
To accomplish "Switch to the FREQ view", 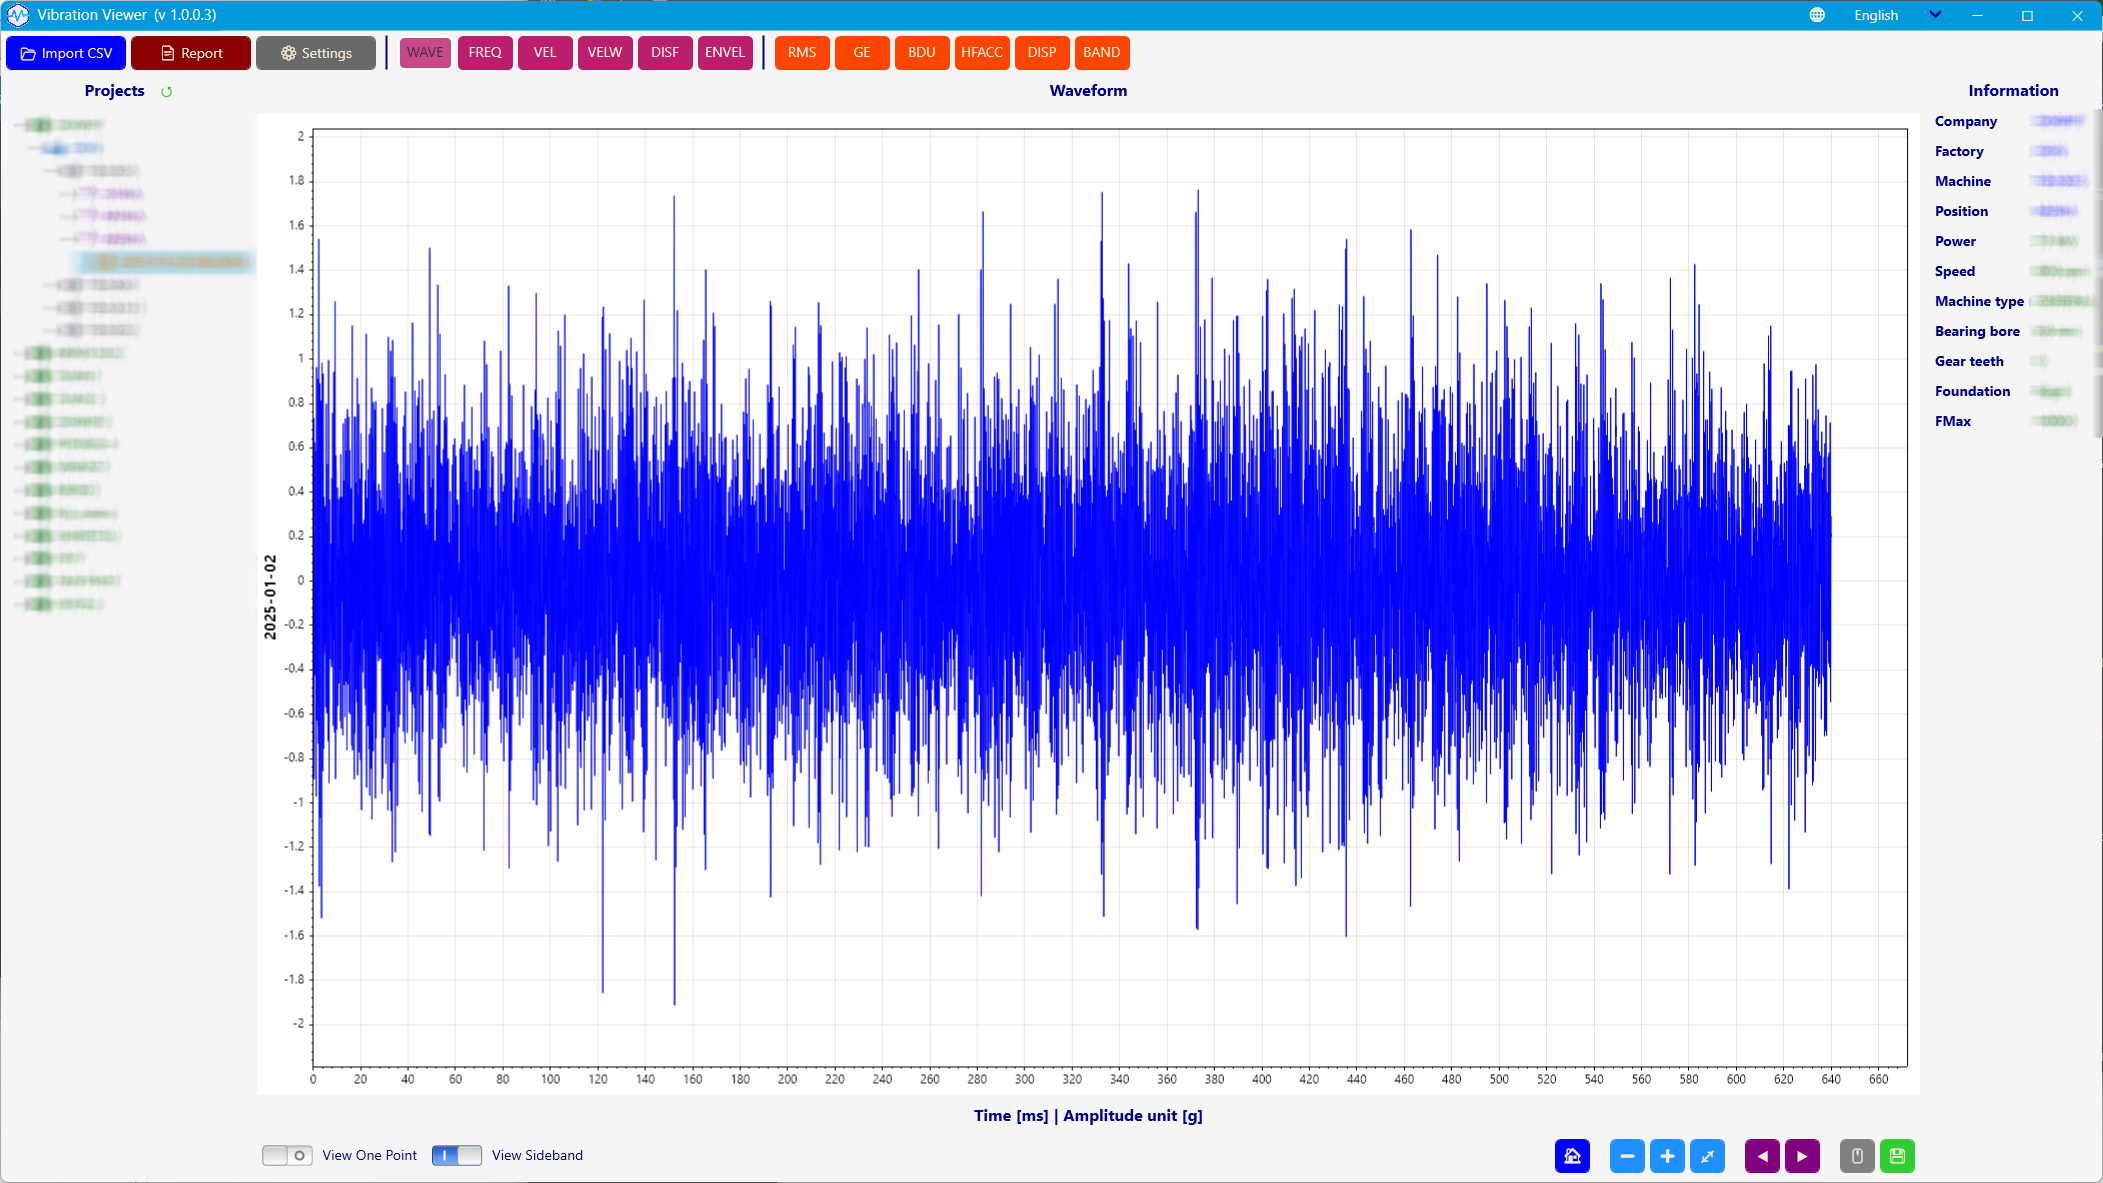I will (x=485, y=53).
